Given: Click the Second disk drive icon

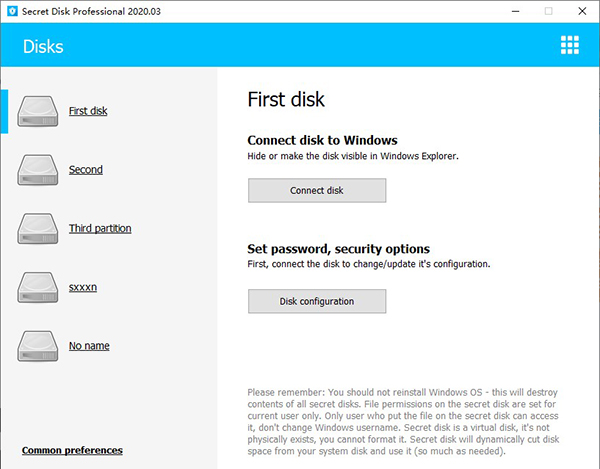Looking at the screenshot, I should point(39,169).
